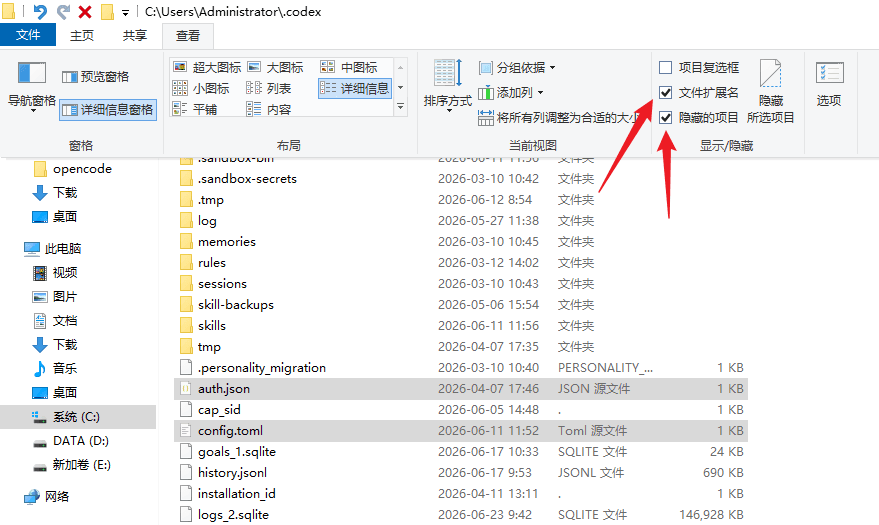Select the memories folder icon
The image size is (879, 525).
[x=186, y=241]
